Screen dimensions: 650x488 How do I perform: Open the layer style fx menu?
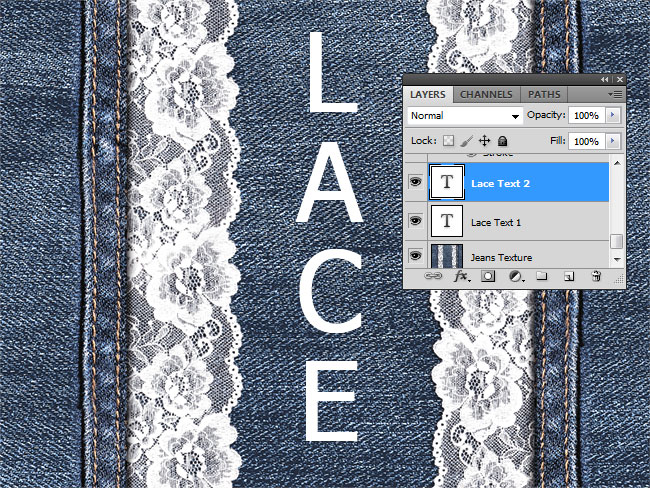[x=462, y=277]
